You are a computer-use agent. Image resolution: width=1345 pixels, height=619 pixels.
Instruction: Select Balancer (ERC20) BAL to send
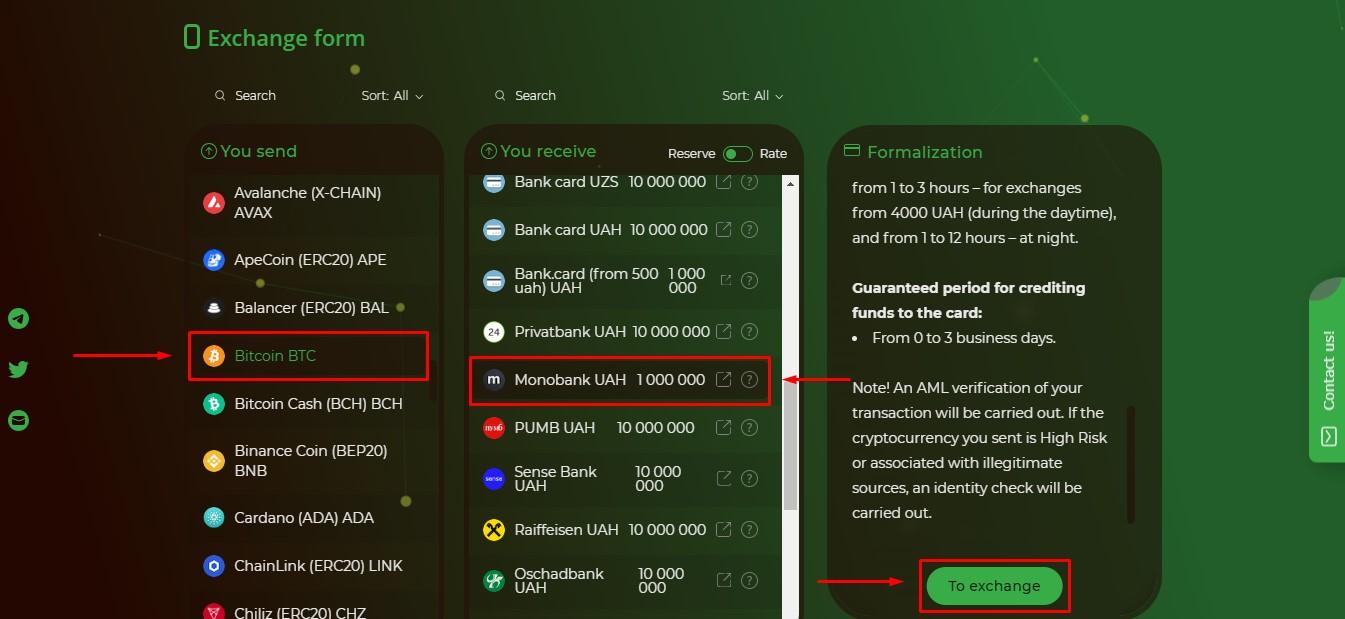(313, 308)
